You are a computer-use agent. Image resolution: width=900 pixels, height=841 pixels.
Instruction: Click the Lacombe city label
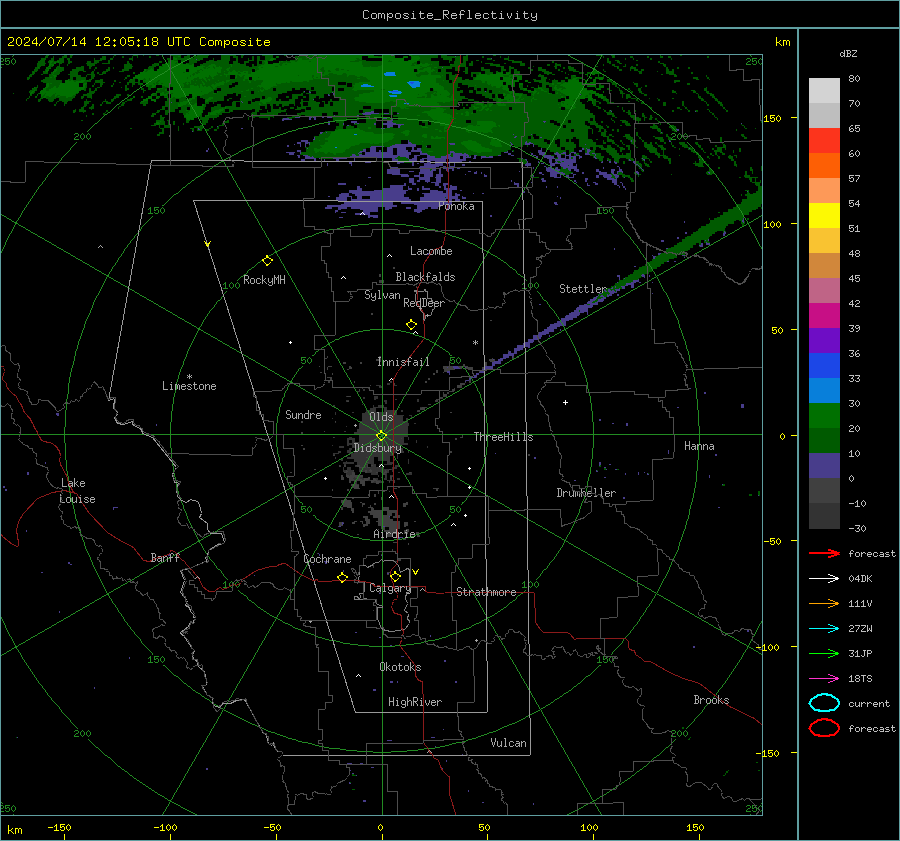431,251
